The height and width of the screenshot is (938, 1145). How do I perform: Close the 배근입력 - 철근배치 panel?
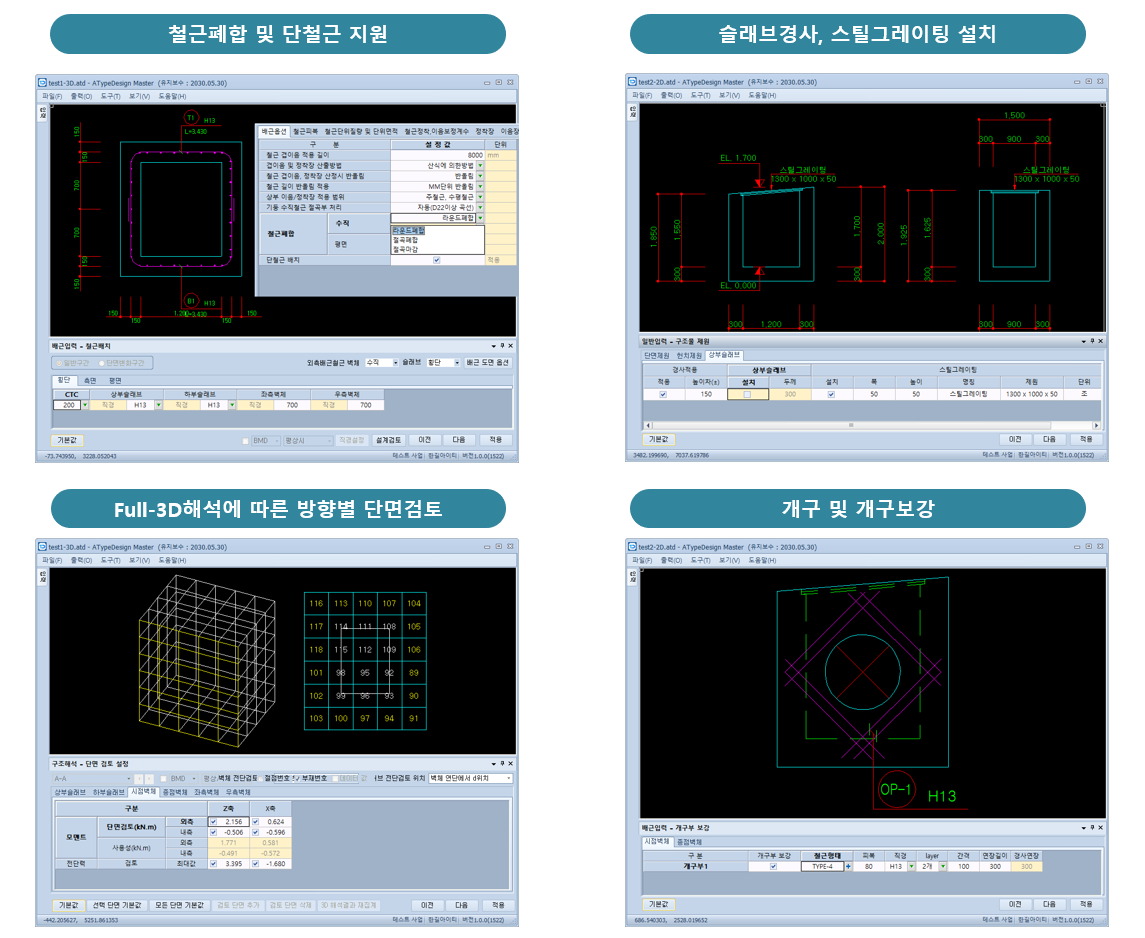pos(510,346)
